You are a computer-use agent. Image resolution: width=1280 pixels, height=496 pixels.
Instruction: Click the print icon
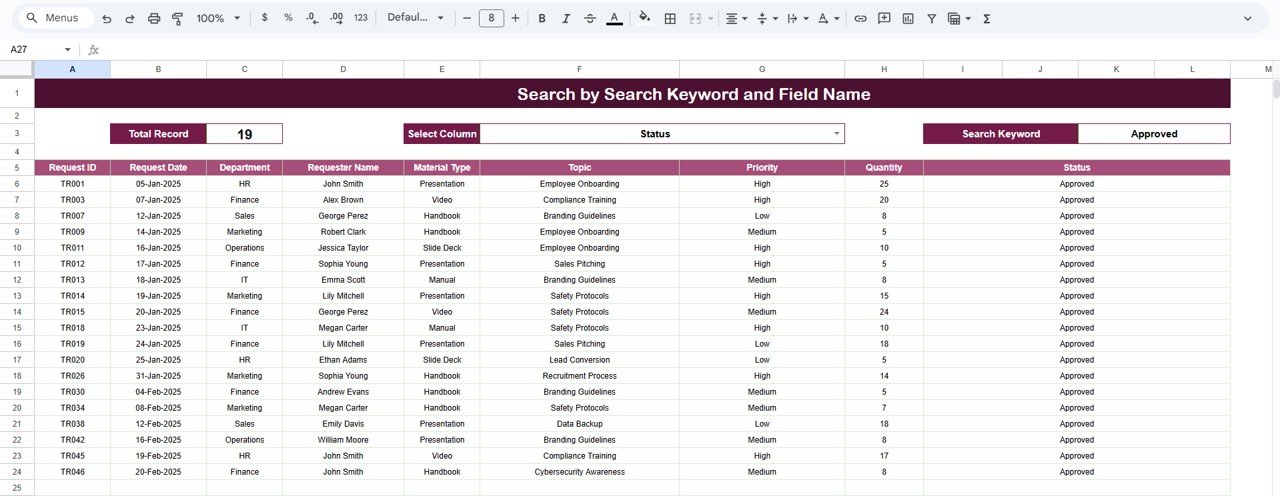[x=154, y=18]
